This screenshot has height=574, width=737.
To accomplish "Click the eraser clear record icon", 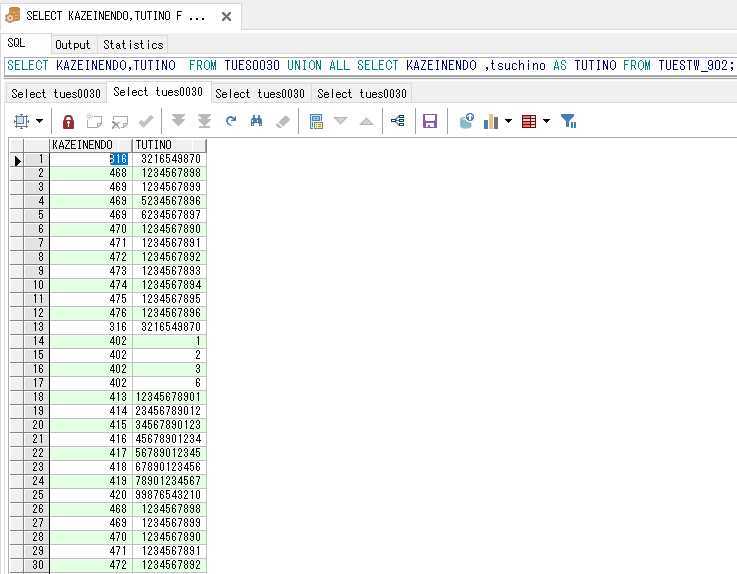I will tap(282, 121).
